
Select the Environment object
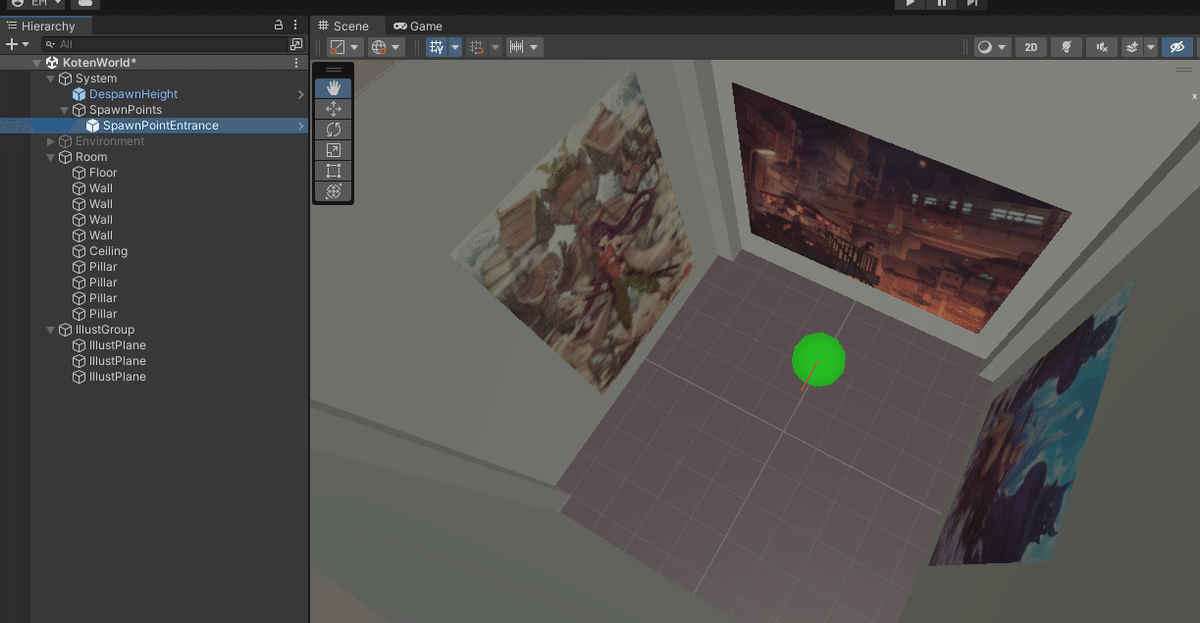pyautogui.click(x=109, y=141)
